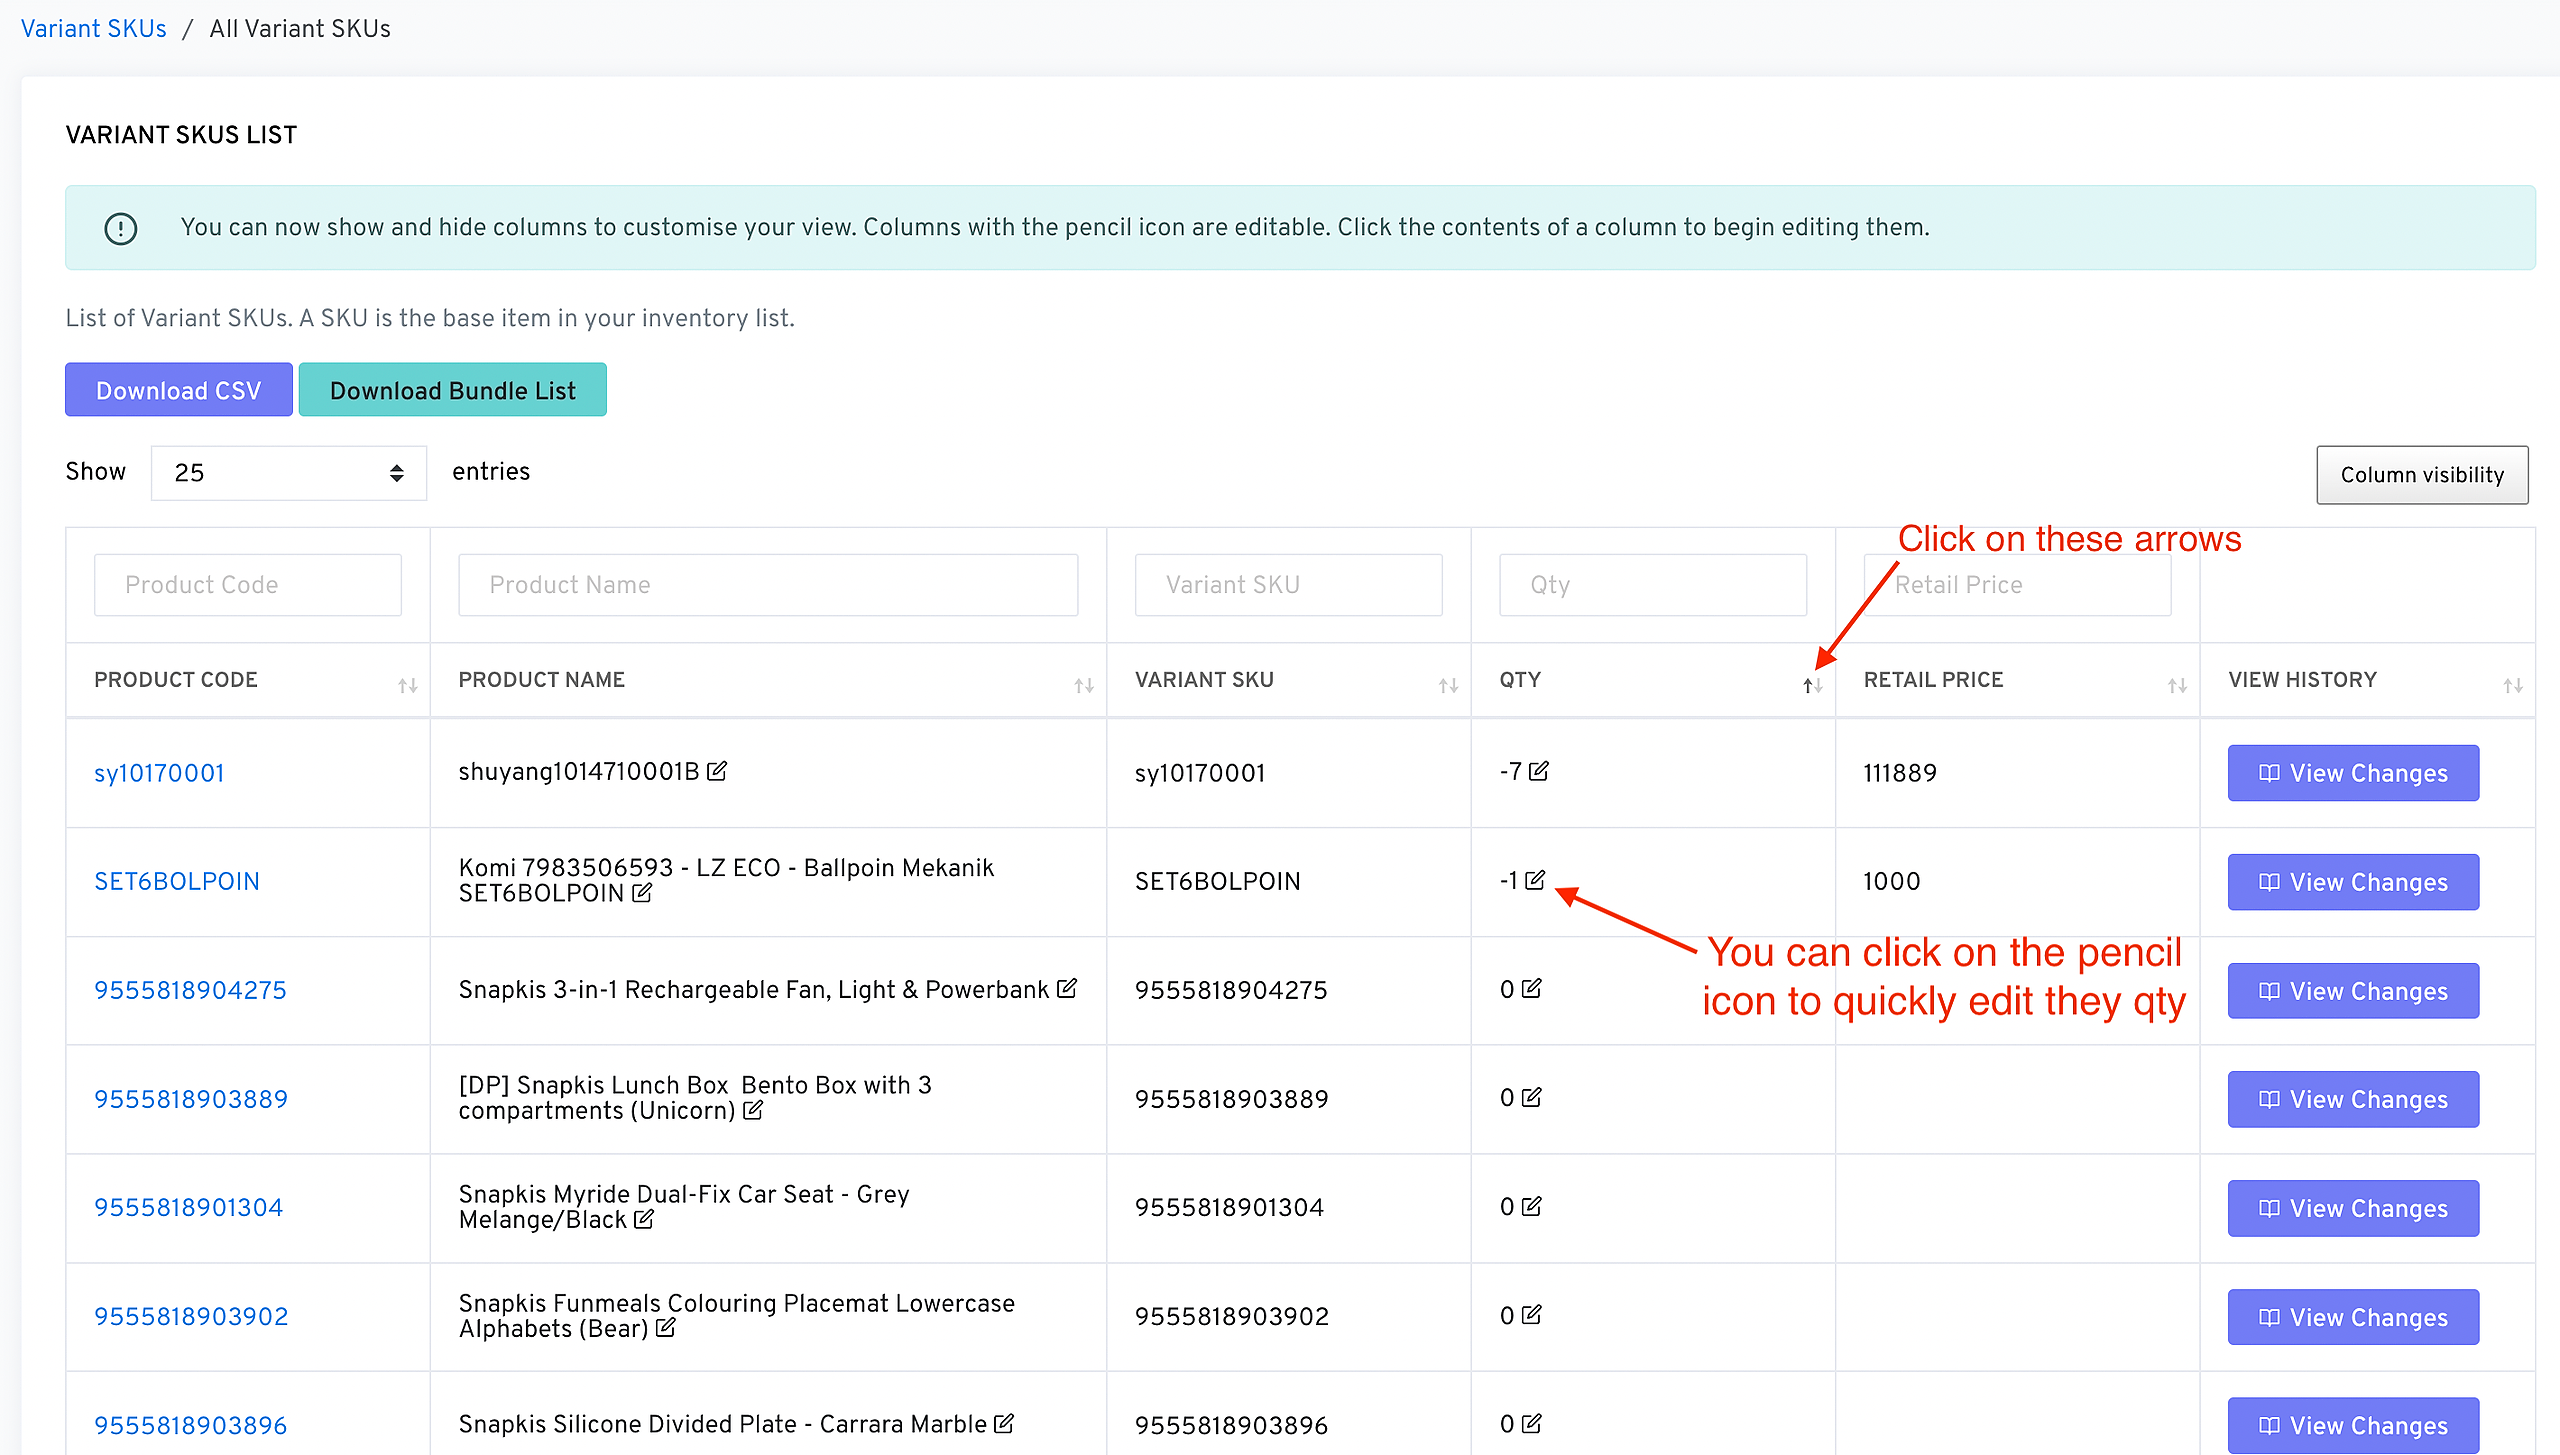Edit name pencil for shuyang1014710001B
The height and width of the screenshot is (1455, 2560).
(x=716, y=771)
